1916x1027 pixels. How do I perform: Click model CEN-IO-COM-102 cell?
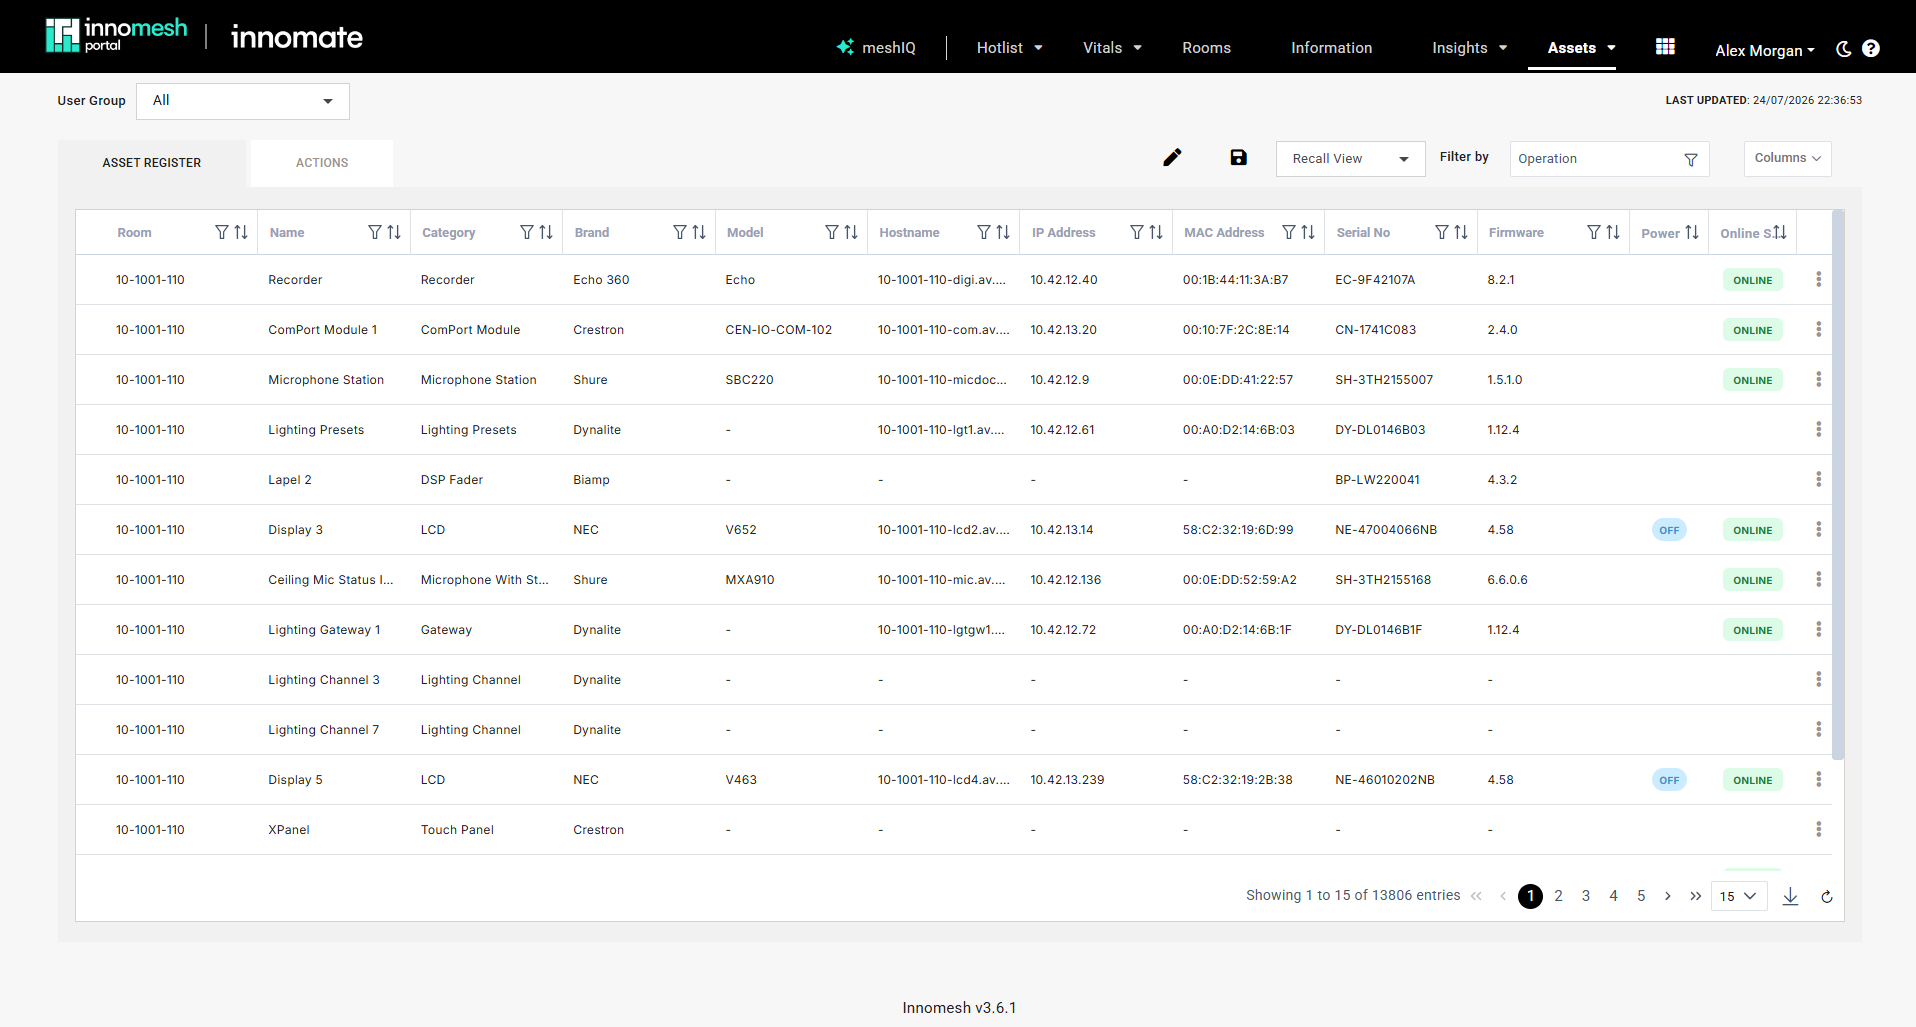point(778,330)
